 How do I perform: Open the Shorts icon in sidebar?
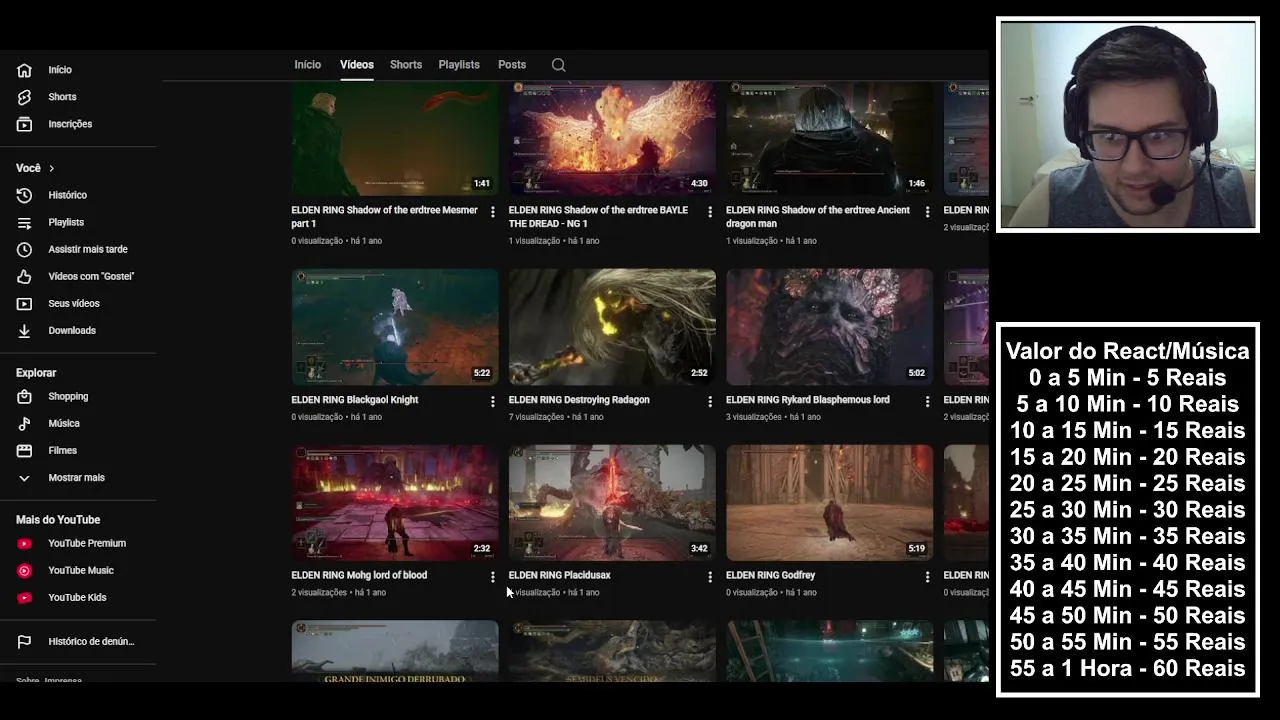click(25, 97)
